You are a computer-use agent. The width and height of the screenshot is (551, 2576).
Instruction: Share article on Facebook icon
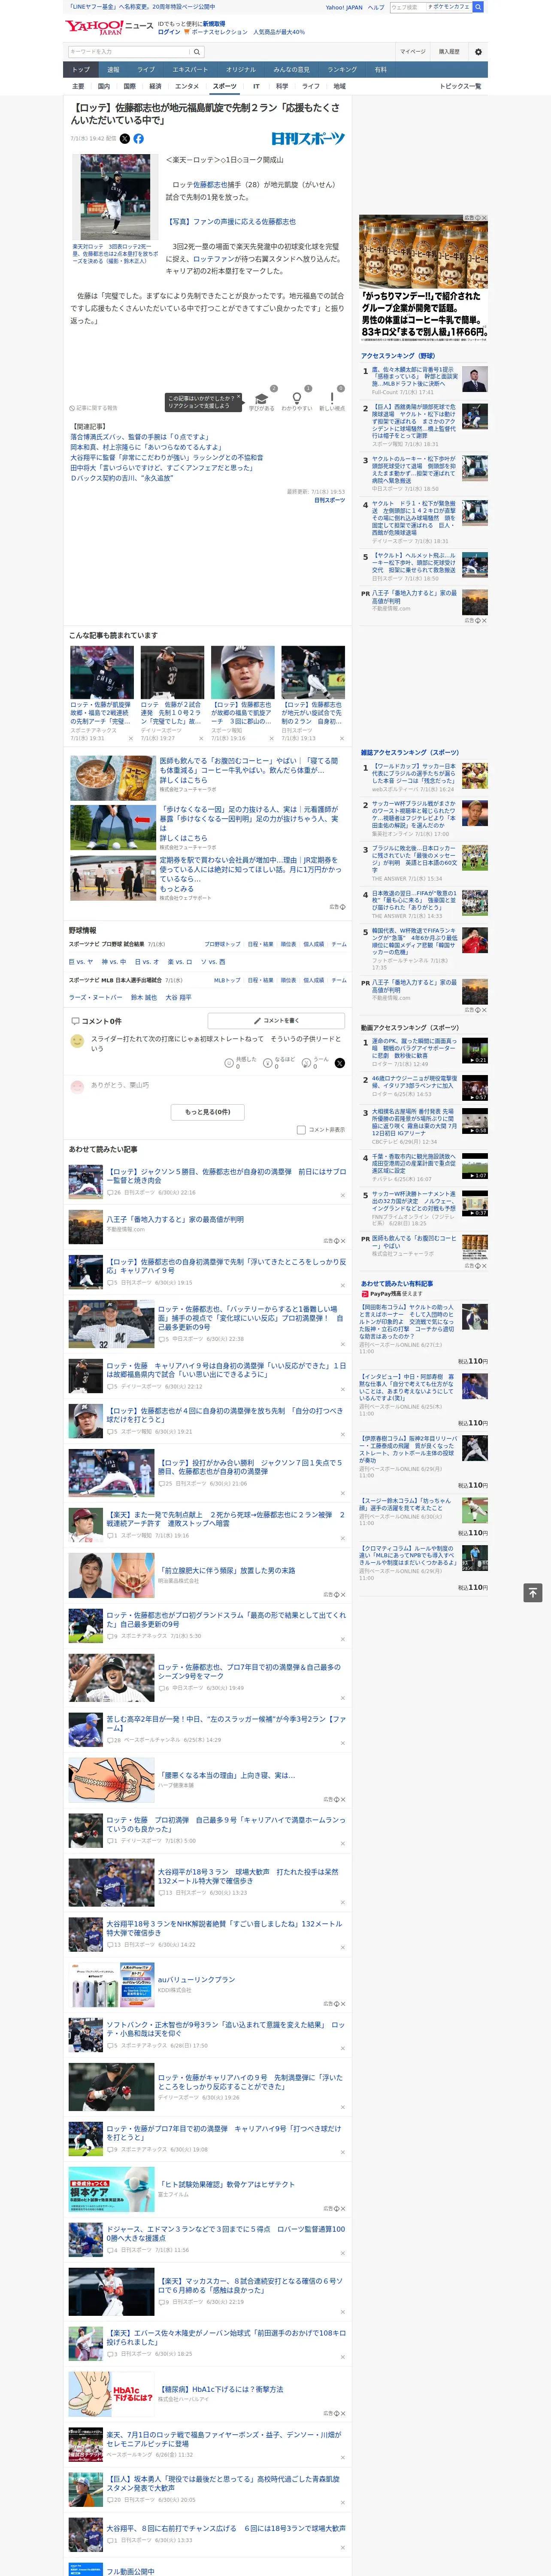pos(138,139)
